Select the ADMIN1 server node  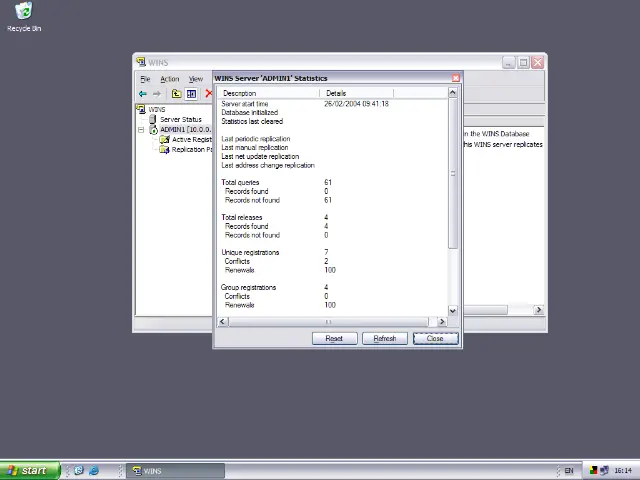[x=185, y=129]
